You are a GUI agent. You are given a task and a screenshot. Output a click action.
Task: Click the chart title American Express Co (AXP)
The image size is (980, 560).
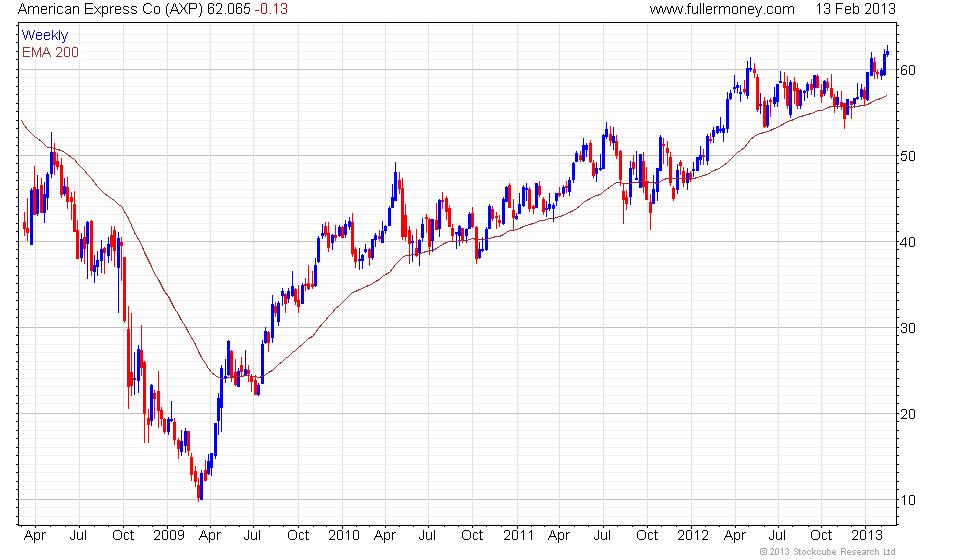pyautogui.click(x=110, y=9)
